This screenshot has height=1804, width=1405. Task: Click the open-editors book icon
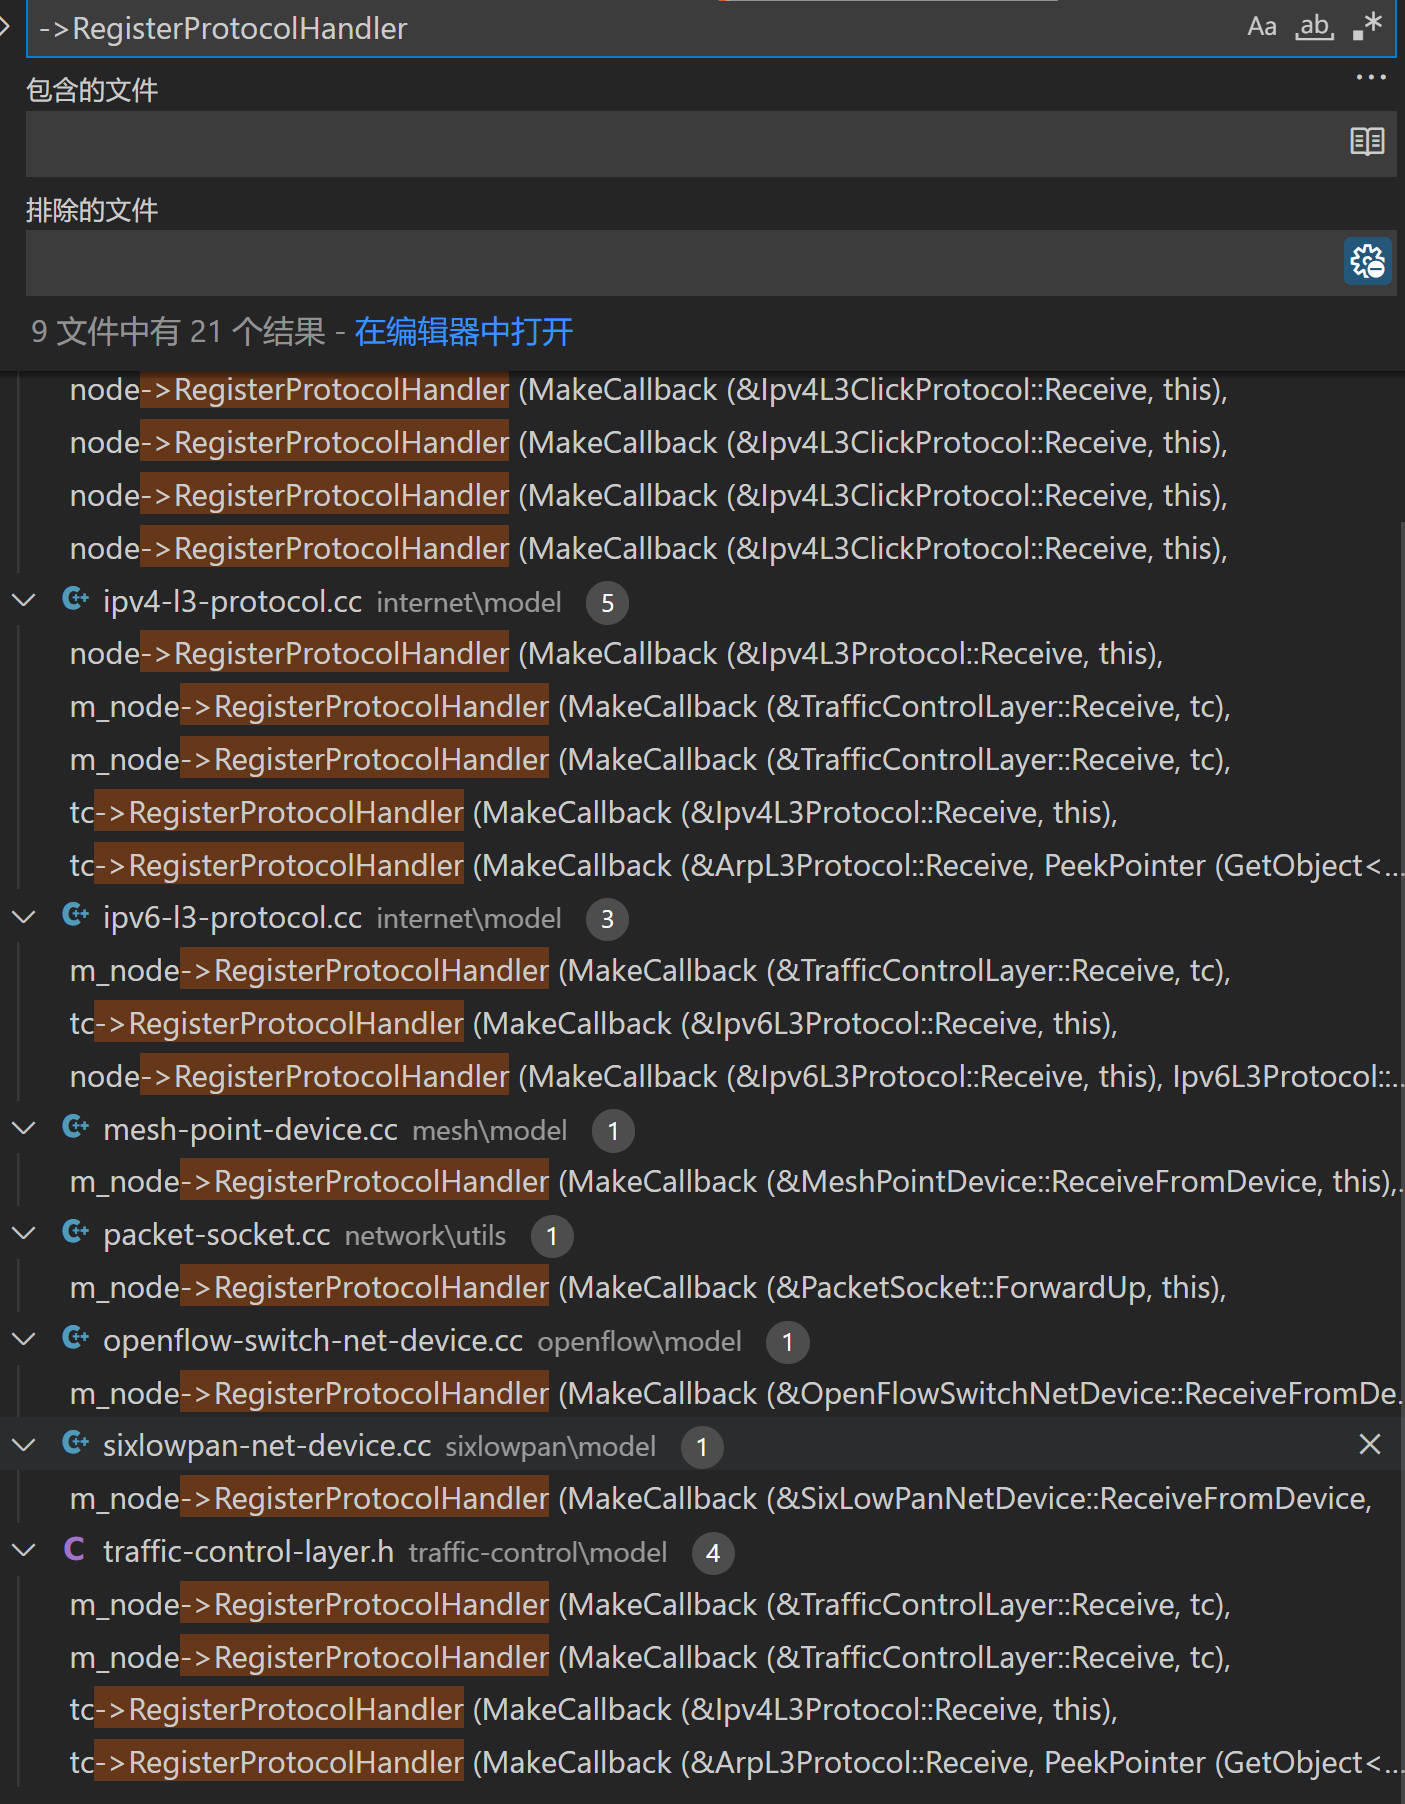coord(1366,142)
